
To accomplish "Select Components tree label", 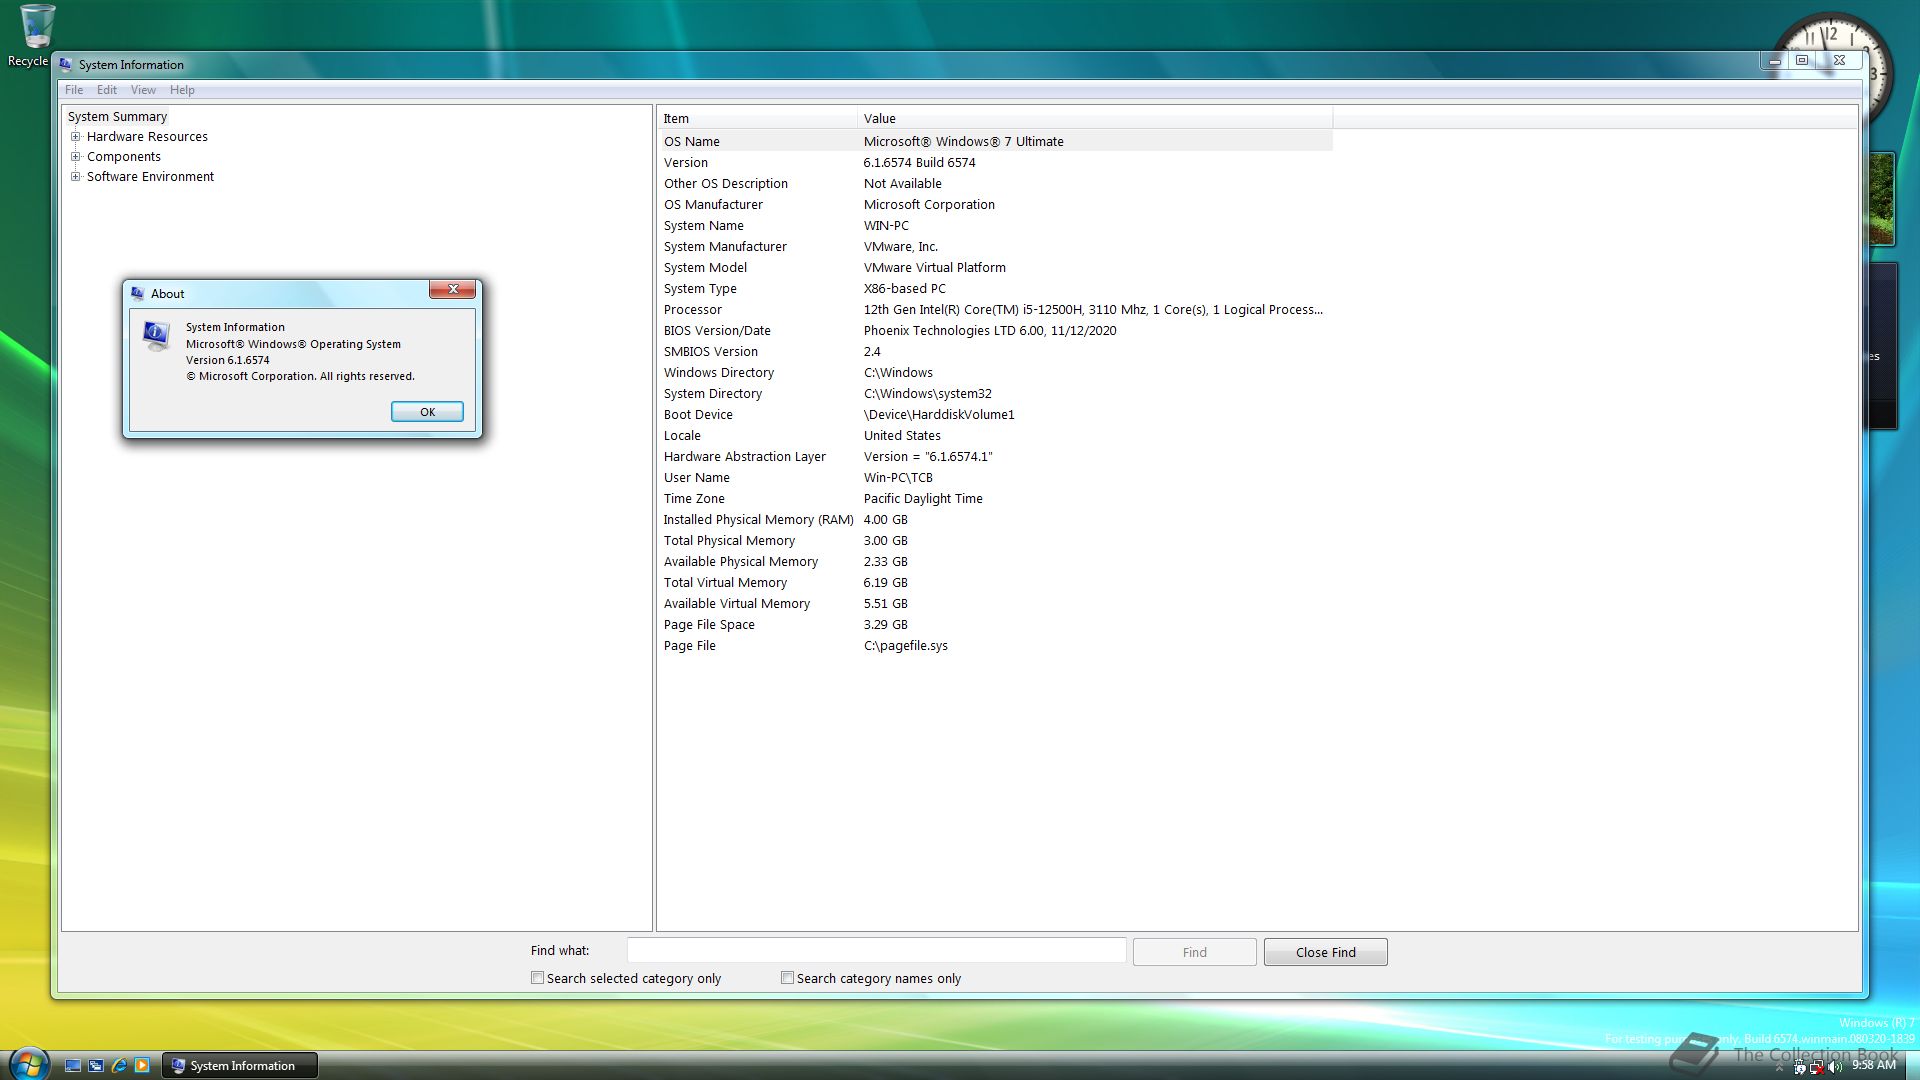I will [x=124, y=157].
